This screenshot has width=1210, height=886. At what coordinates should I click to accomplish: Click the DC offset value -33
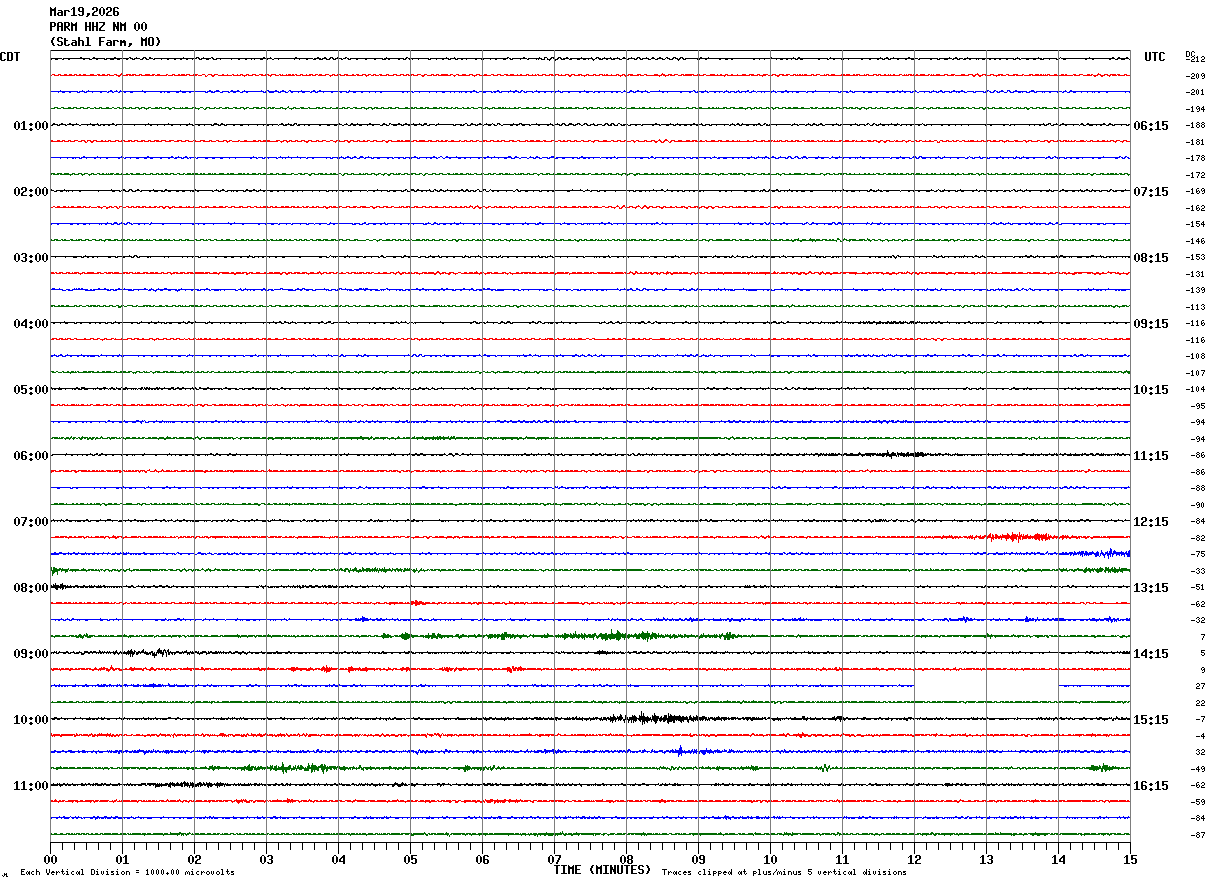click(x=1197, y=571)
